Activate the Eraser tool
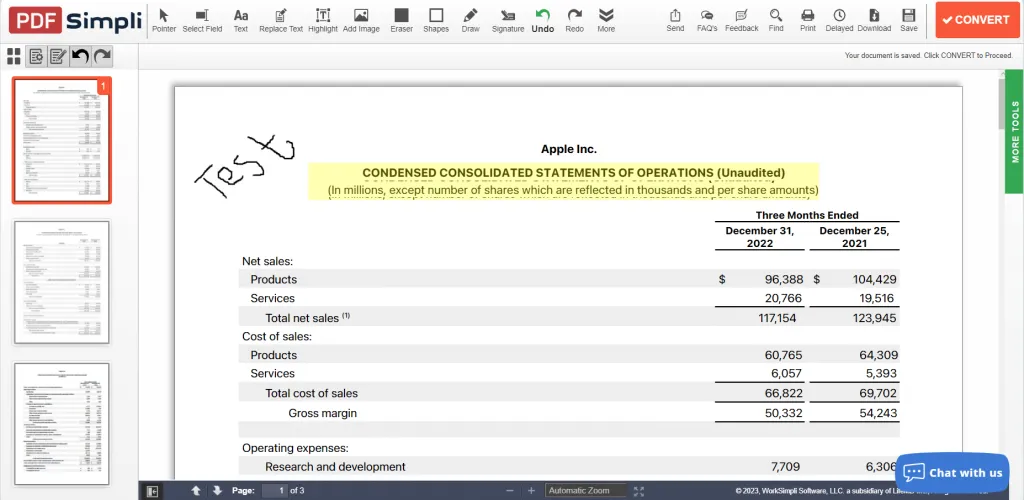This screenshot has width=1024, height=500. tap(402, 20)
